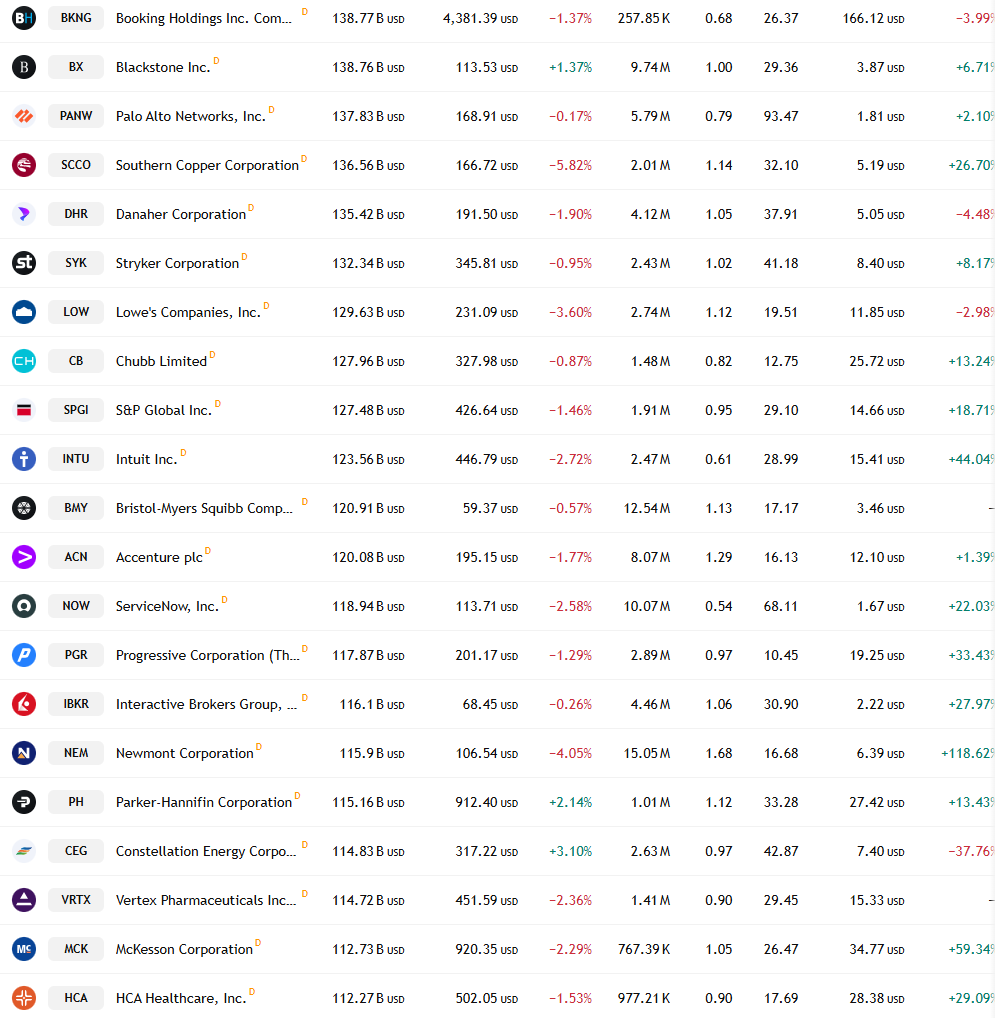The height and width of the screenshot is (1018, 995).
Task: Click the Constellation Energy logo icon
Action: pos(24,851)
